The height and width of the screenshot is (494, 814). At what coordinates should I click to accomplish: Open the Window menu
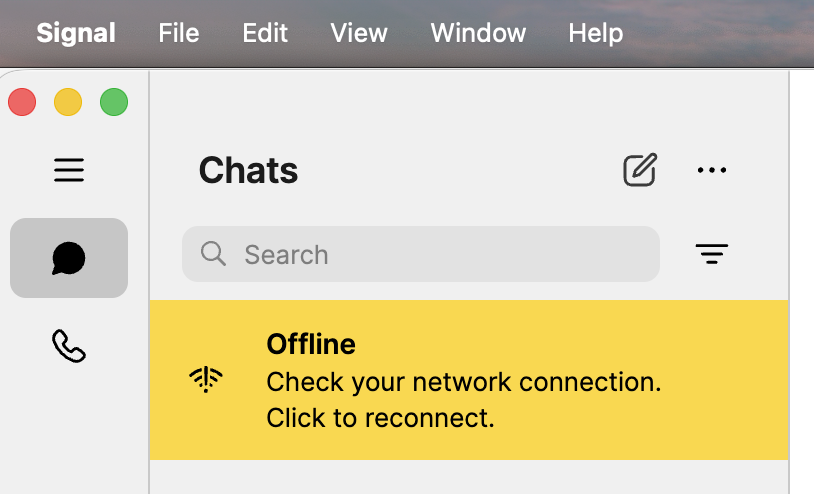pos(478,33)
